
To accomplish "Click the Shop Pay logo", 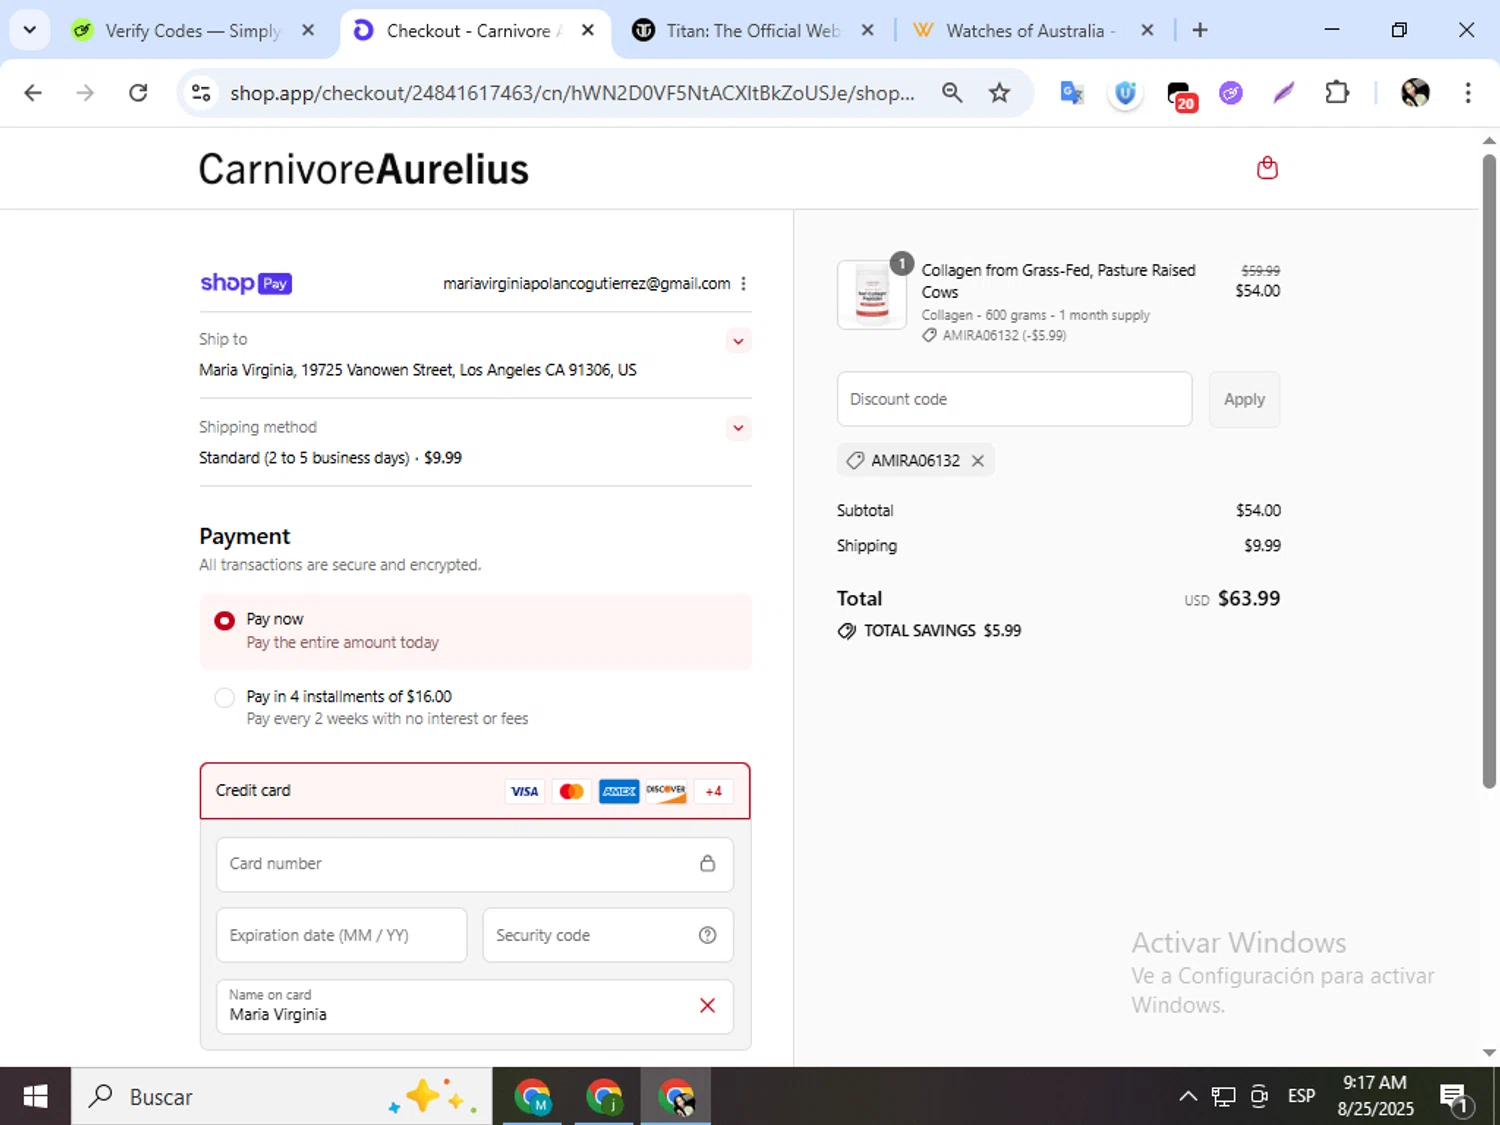I will pos(246,283).
